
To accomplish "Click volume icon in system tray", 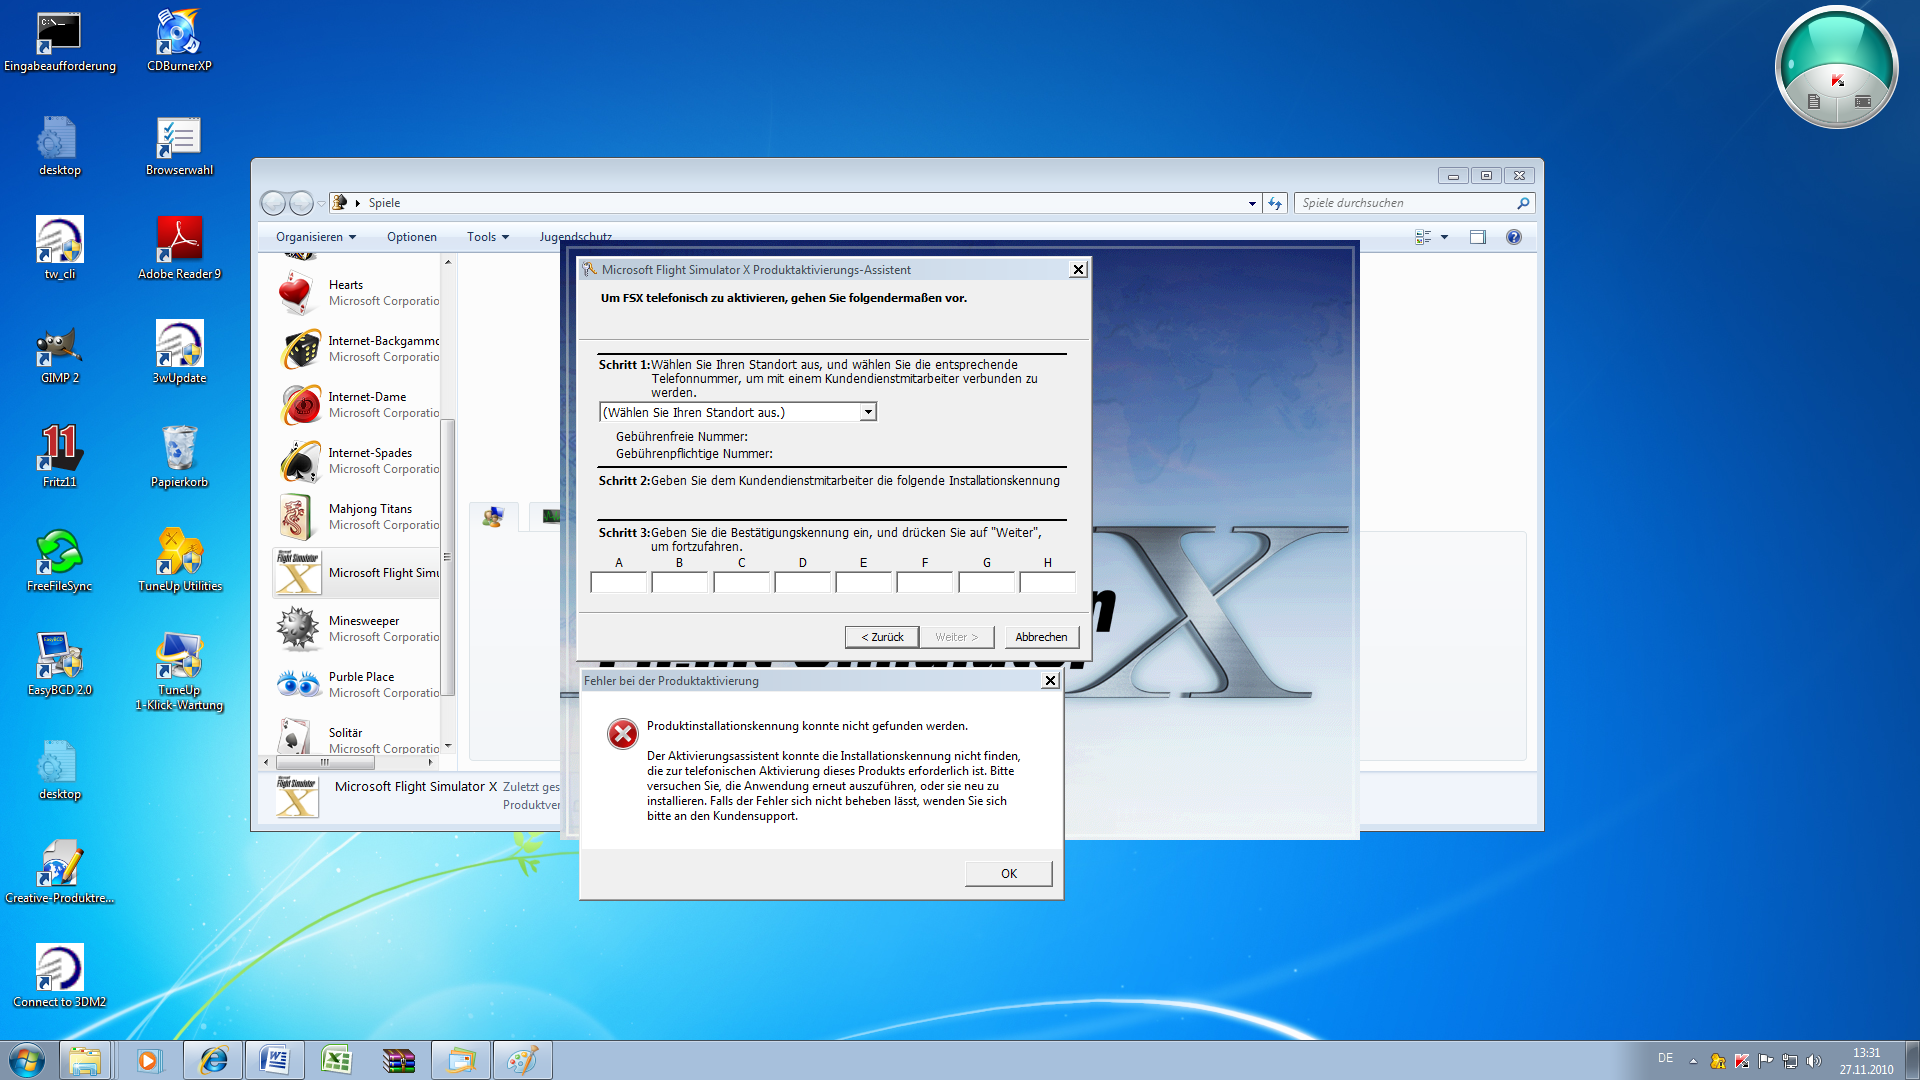I will tap(1814, 1061).
